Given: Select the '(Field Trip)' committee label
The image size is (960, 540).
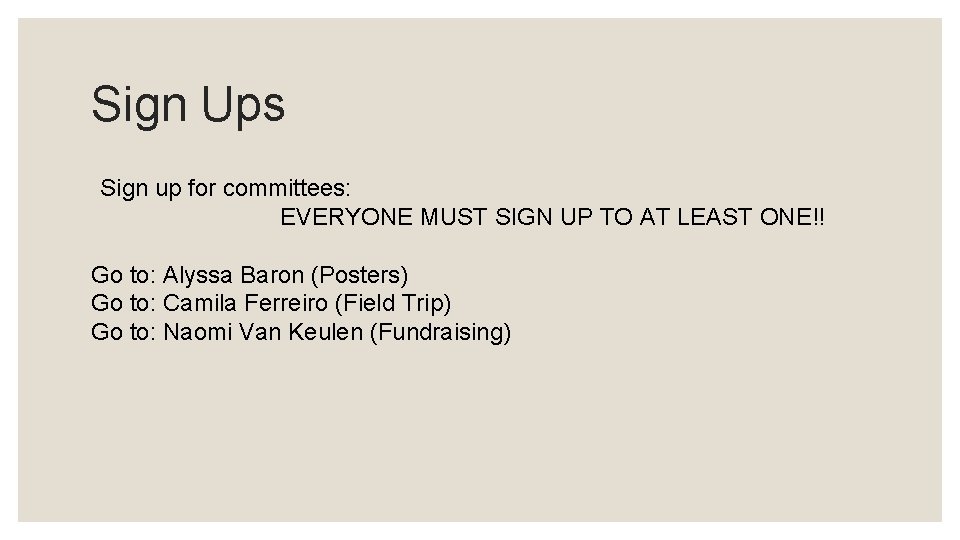Looking at the screenshot, I should click(393, 303).
